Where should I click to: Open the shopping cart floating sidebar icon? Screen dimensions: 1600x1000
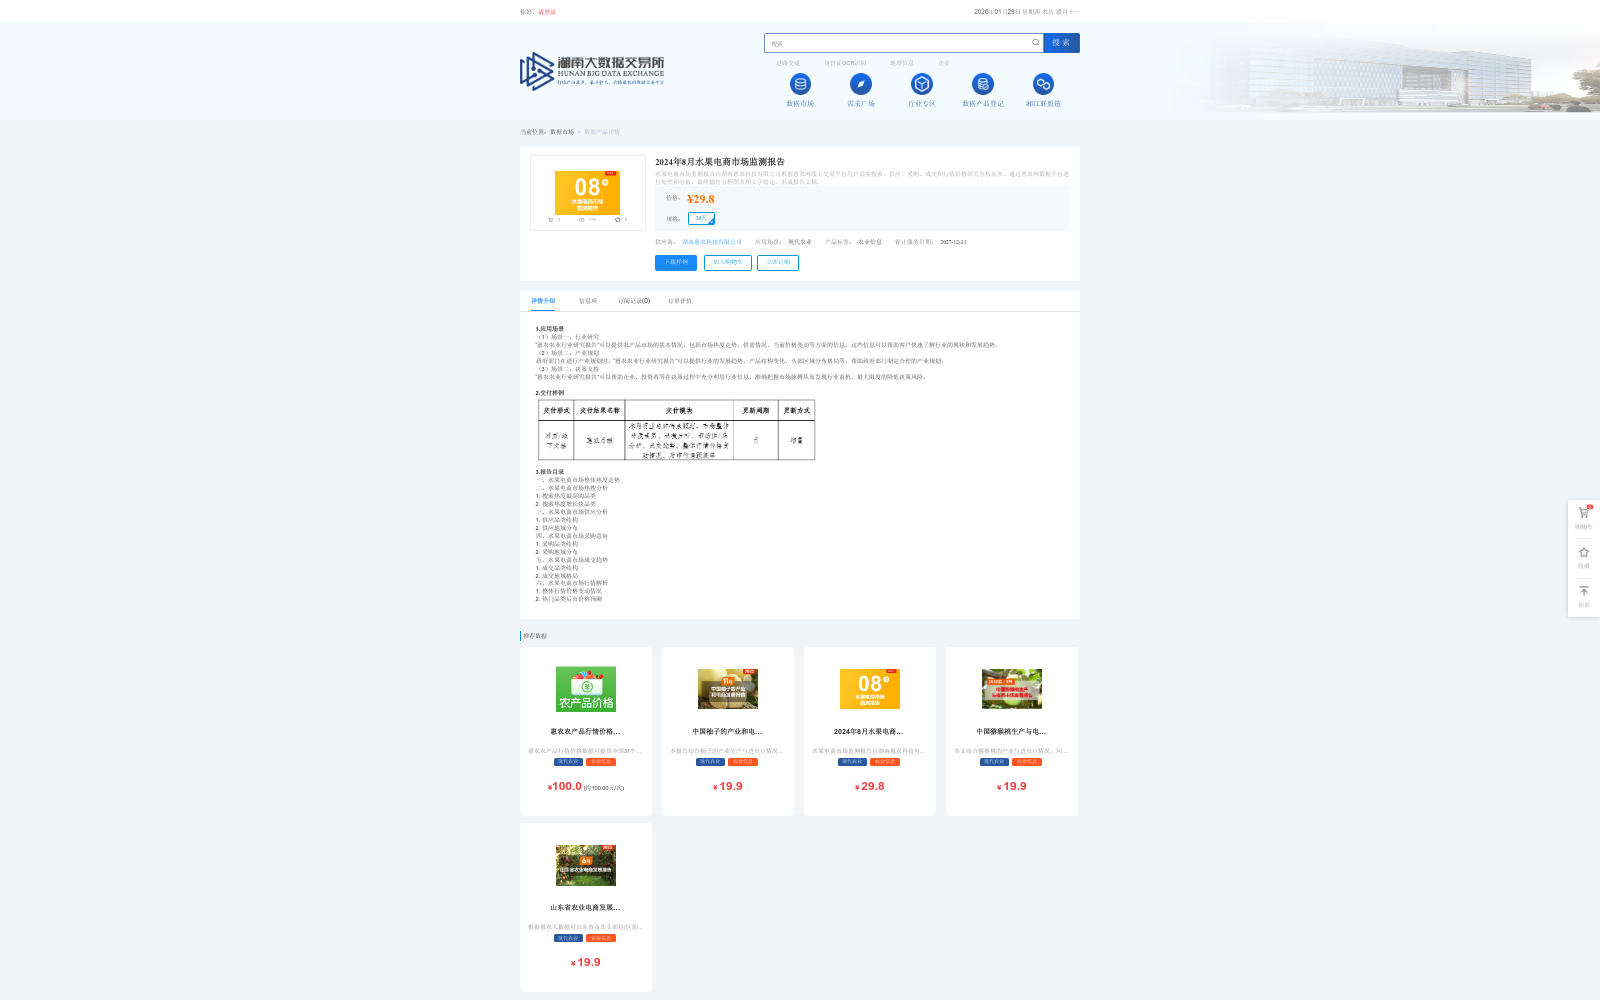[x=1584, y=513]
